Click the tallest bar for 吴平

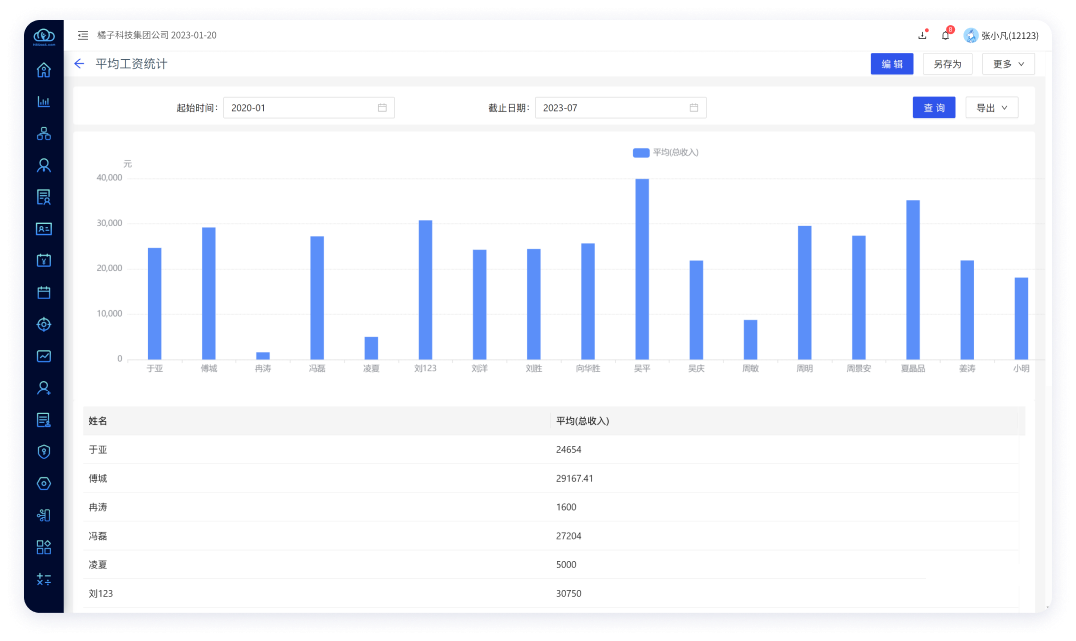(642, 269)
